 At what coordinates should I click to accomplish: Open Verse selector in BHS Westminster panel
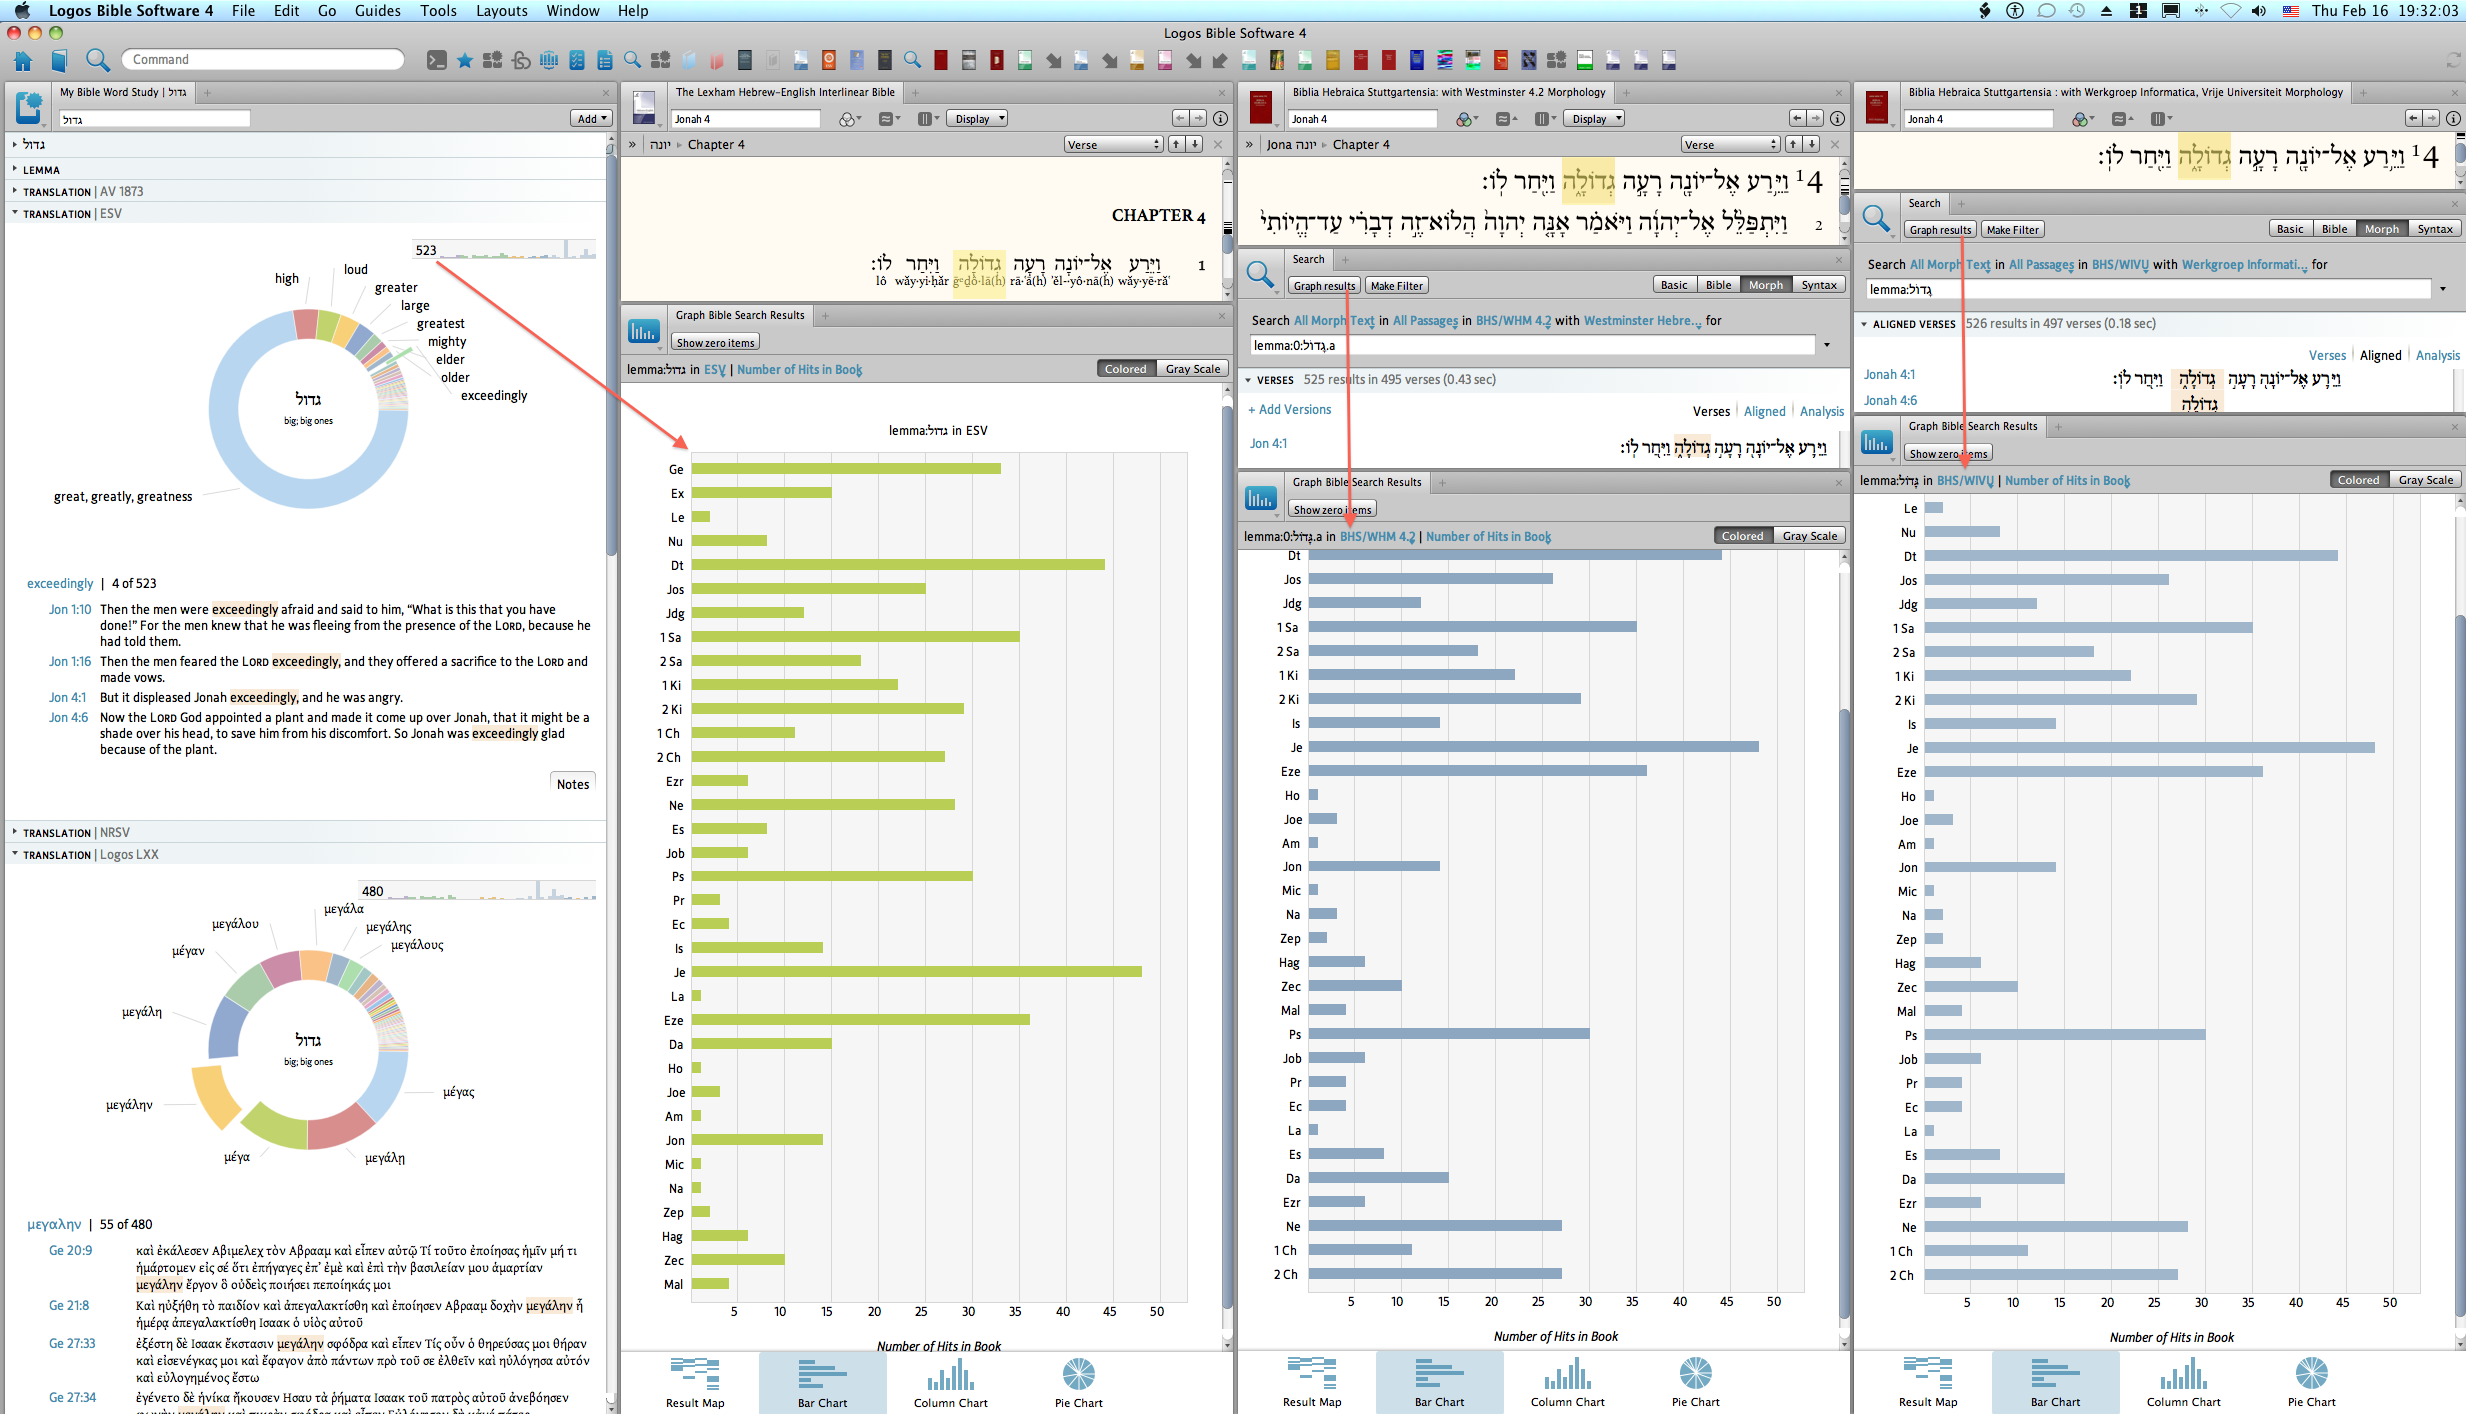[1730, 144]
